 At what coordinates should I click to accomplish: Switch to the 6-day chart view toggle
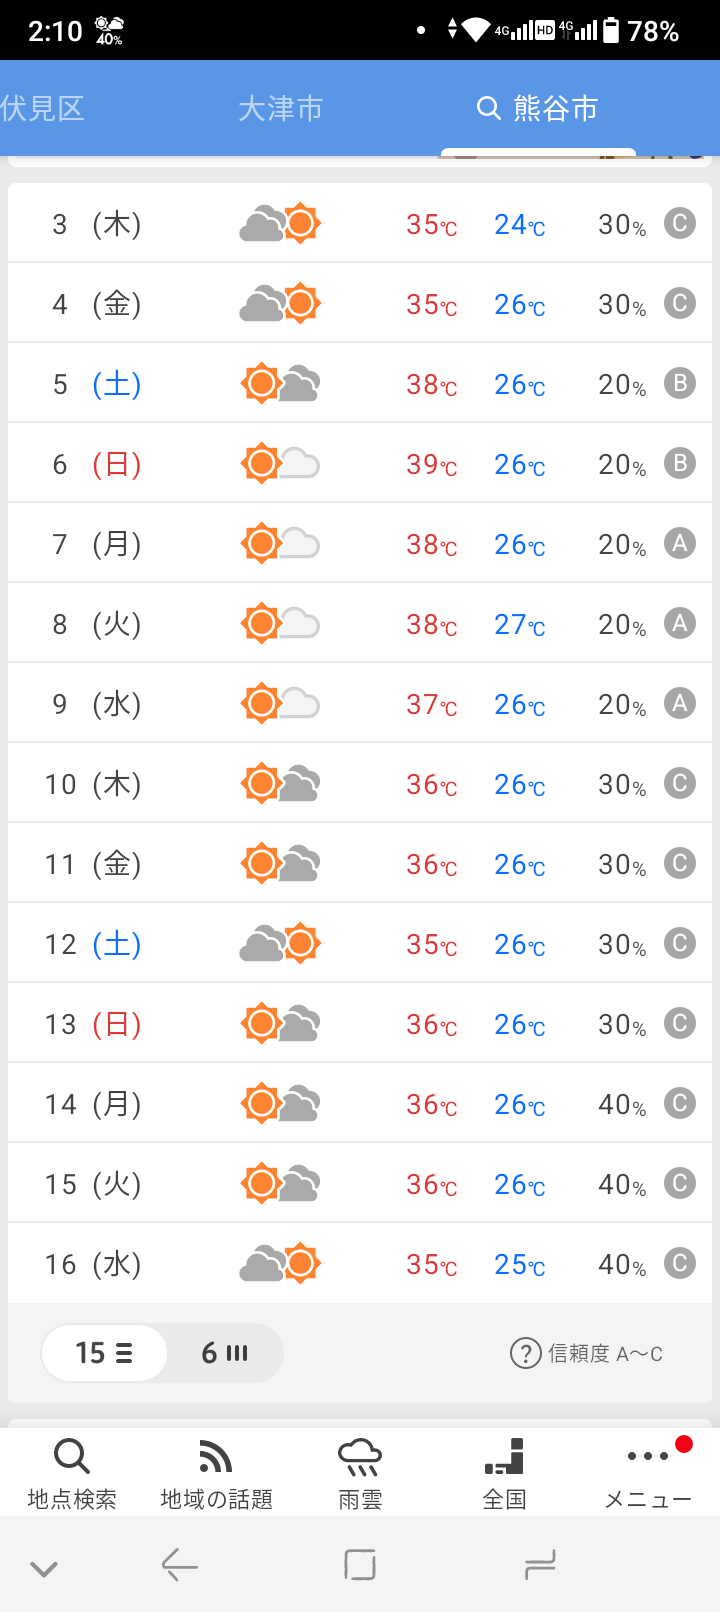click(224, 1353)
